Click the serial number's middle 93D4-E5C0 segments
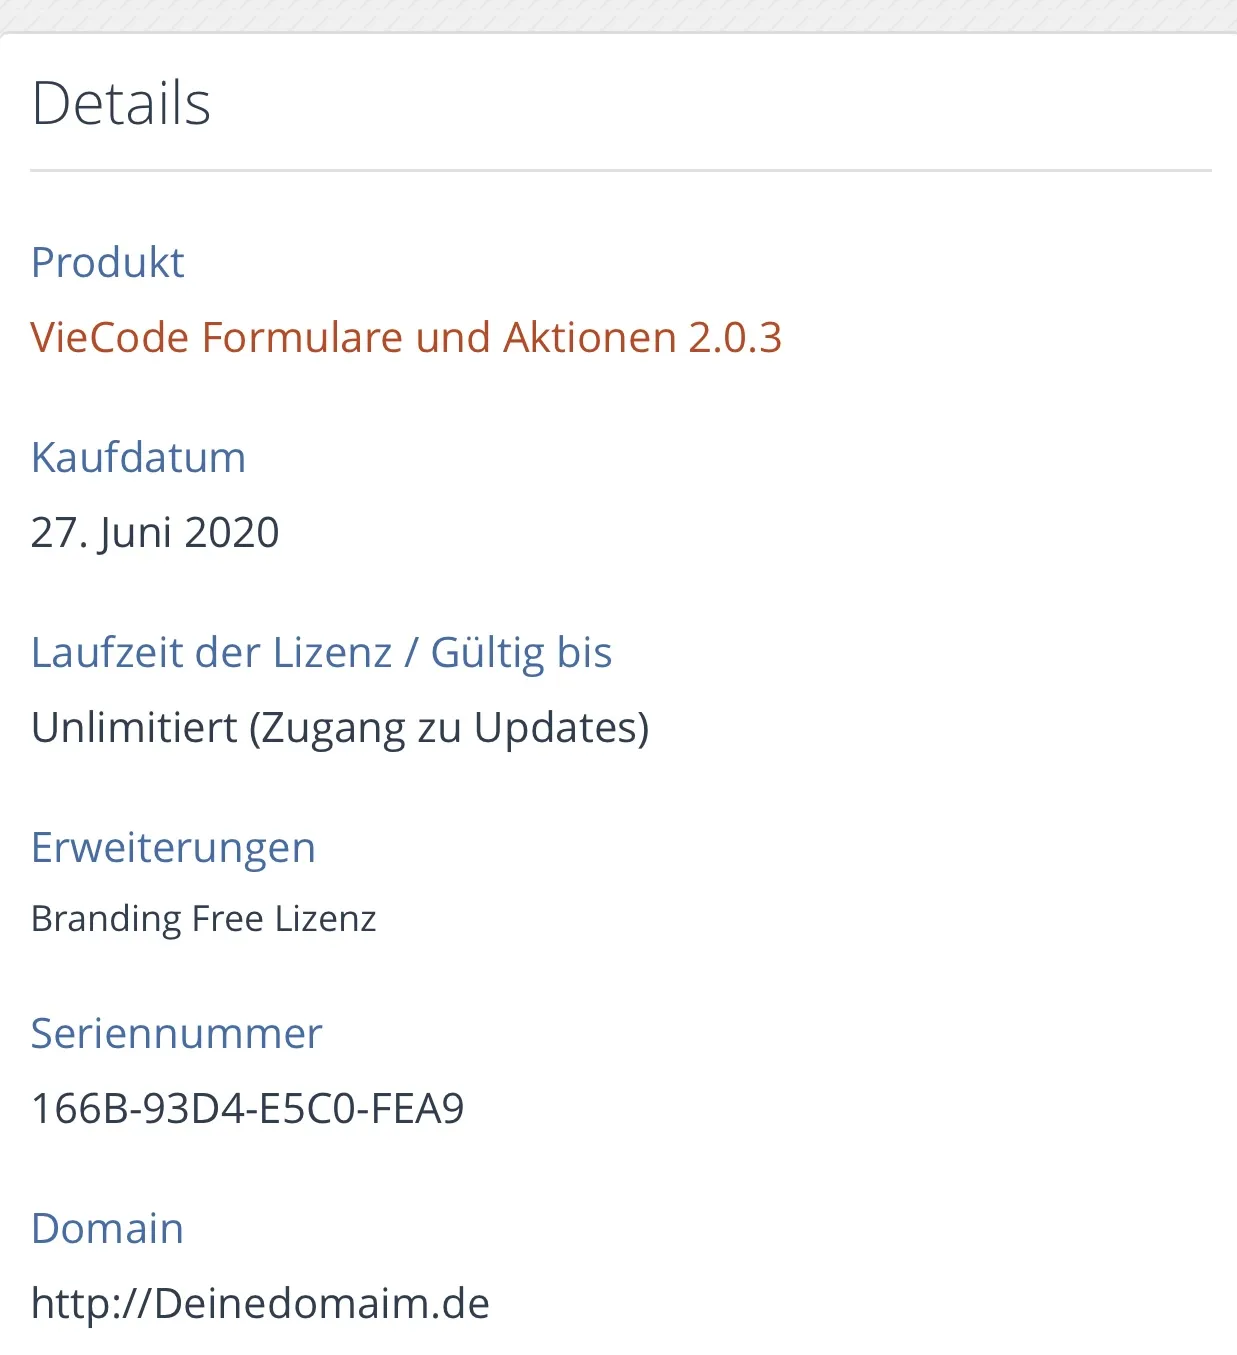This screenshot has width=1237, height=1355. 250,1109
